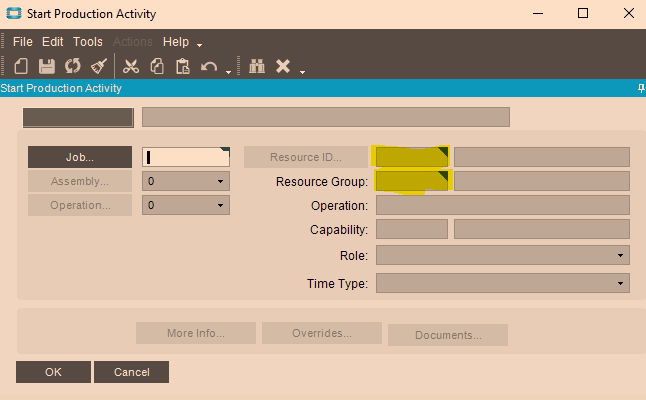
Task: Click the New document toolbar icon
Action: pos(21,66)
